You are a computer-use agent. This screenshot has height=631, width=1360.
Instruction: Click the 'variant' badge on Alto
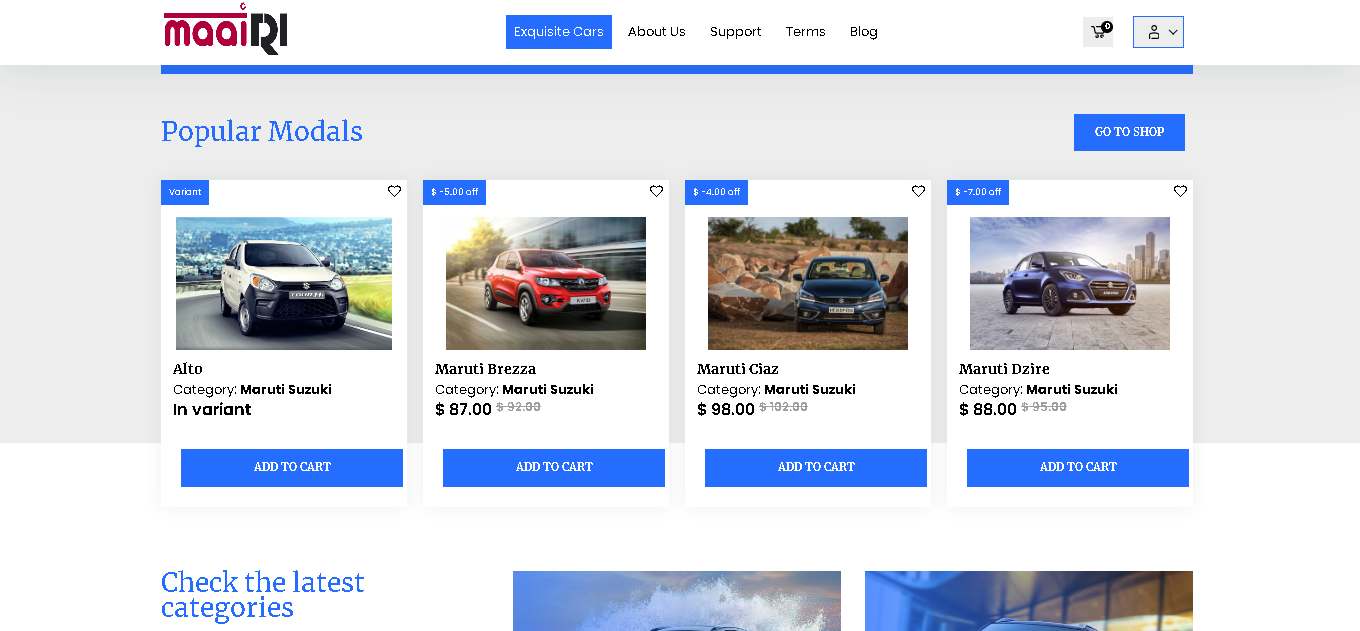click(x=185, y=192)
